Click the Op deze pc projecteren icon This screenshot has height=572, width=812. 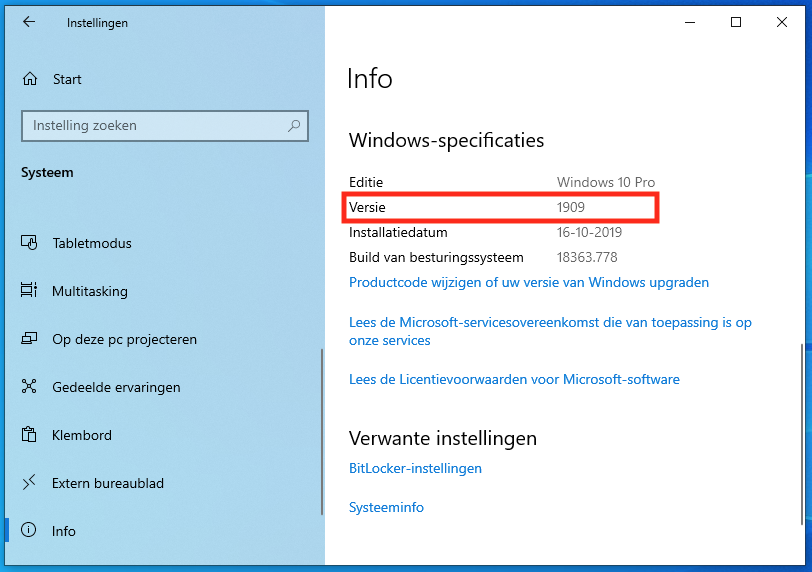(x=30, y=339)
